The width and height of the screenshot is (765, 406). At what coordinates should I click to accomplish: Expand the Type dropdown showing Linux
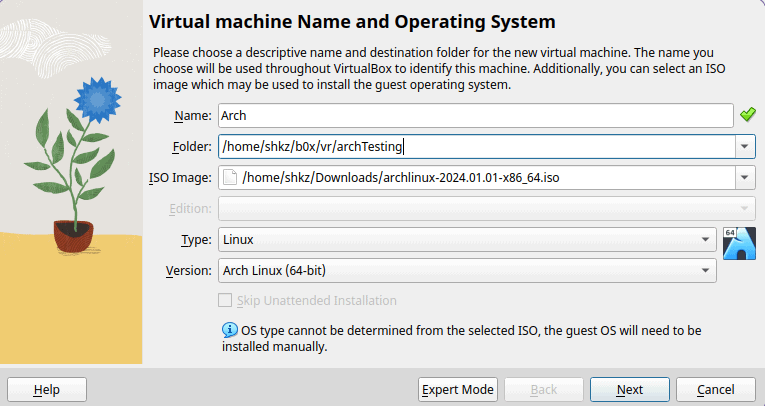467,240
